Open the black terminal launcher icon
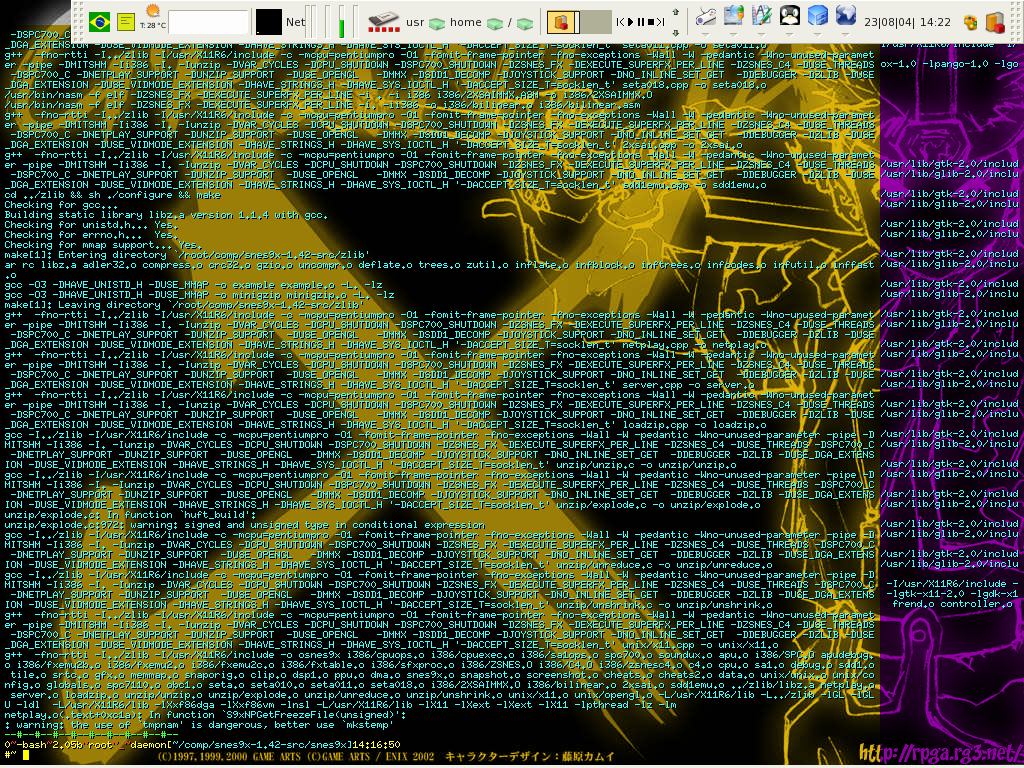 [x=268, y=22]
